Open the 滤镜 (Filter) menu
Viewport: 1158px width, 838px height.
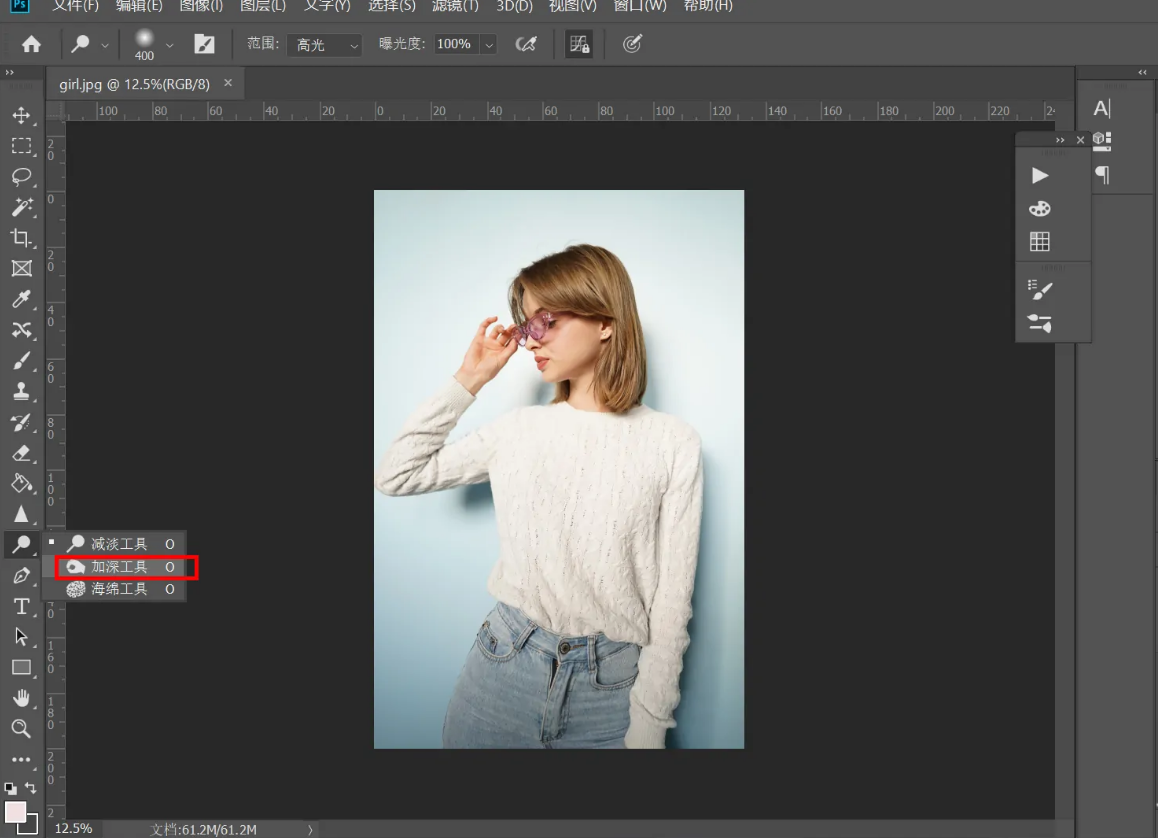click(455, 6)
